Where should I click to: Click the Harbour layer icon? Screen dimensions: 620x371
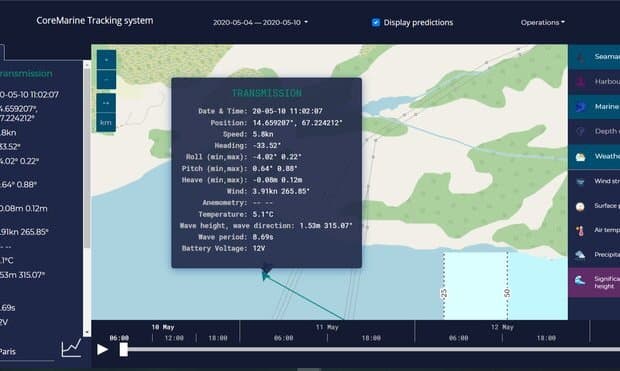[580, 82]
